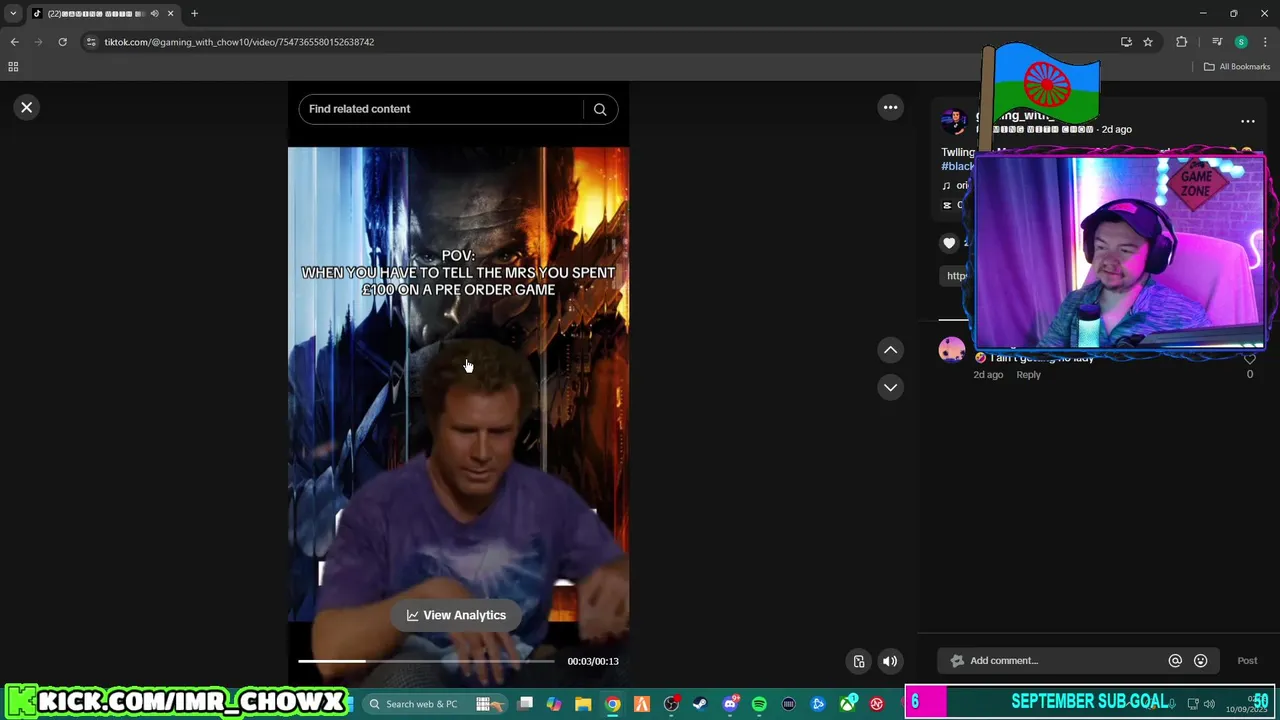Open Copilot from taskbar
Image resolution: width=1280 pixels, height=720 pixels.
coord(554,704)
